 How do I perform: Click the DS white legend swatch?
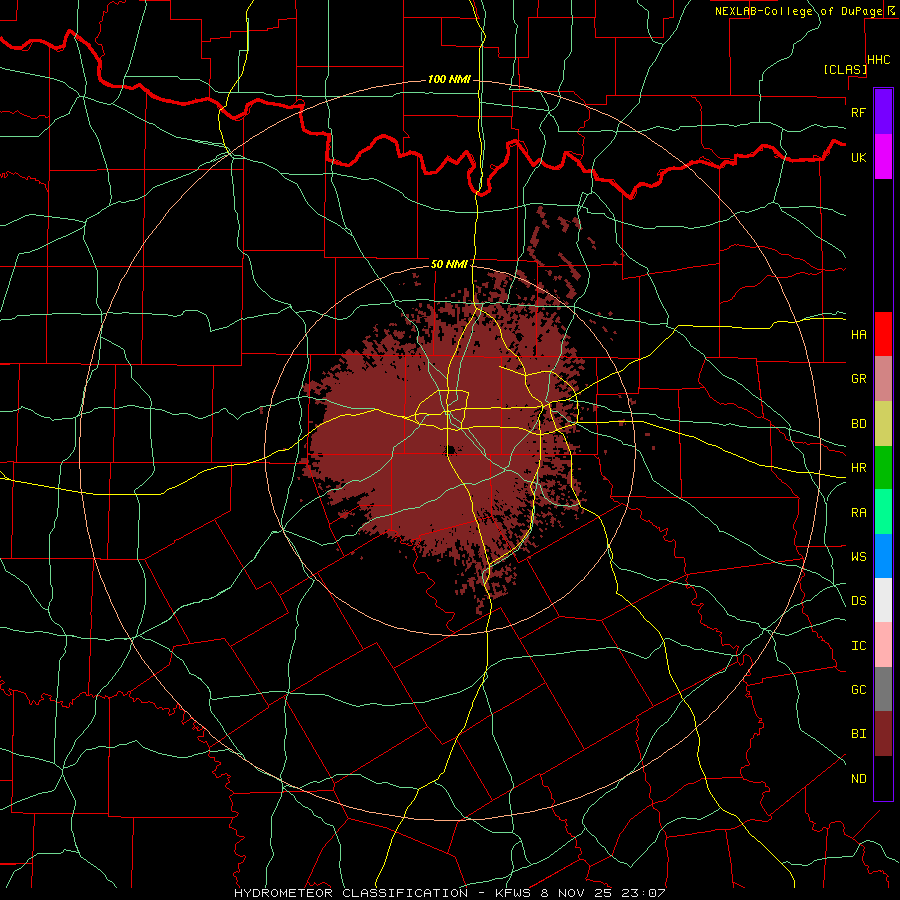point(883,600)
